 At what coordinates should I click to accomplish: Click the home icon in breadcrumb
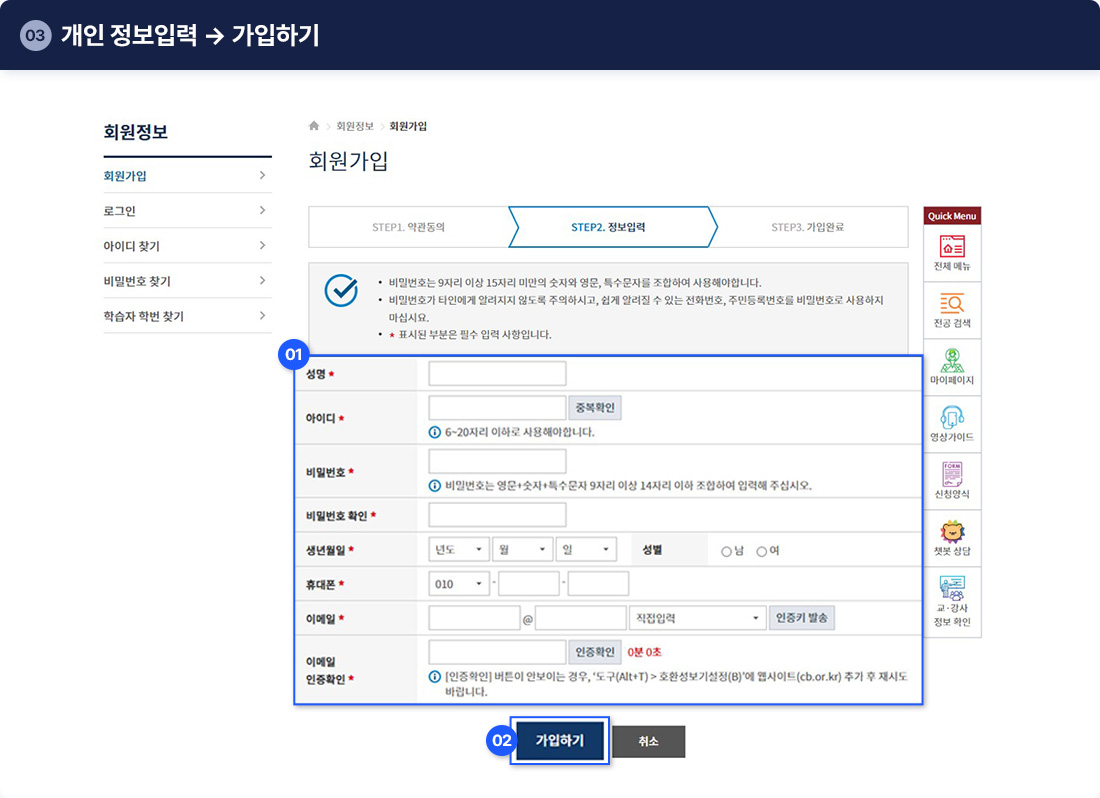click(x=314, y=126)
